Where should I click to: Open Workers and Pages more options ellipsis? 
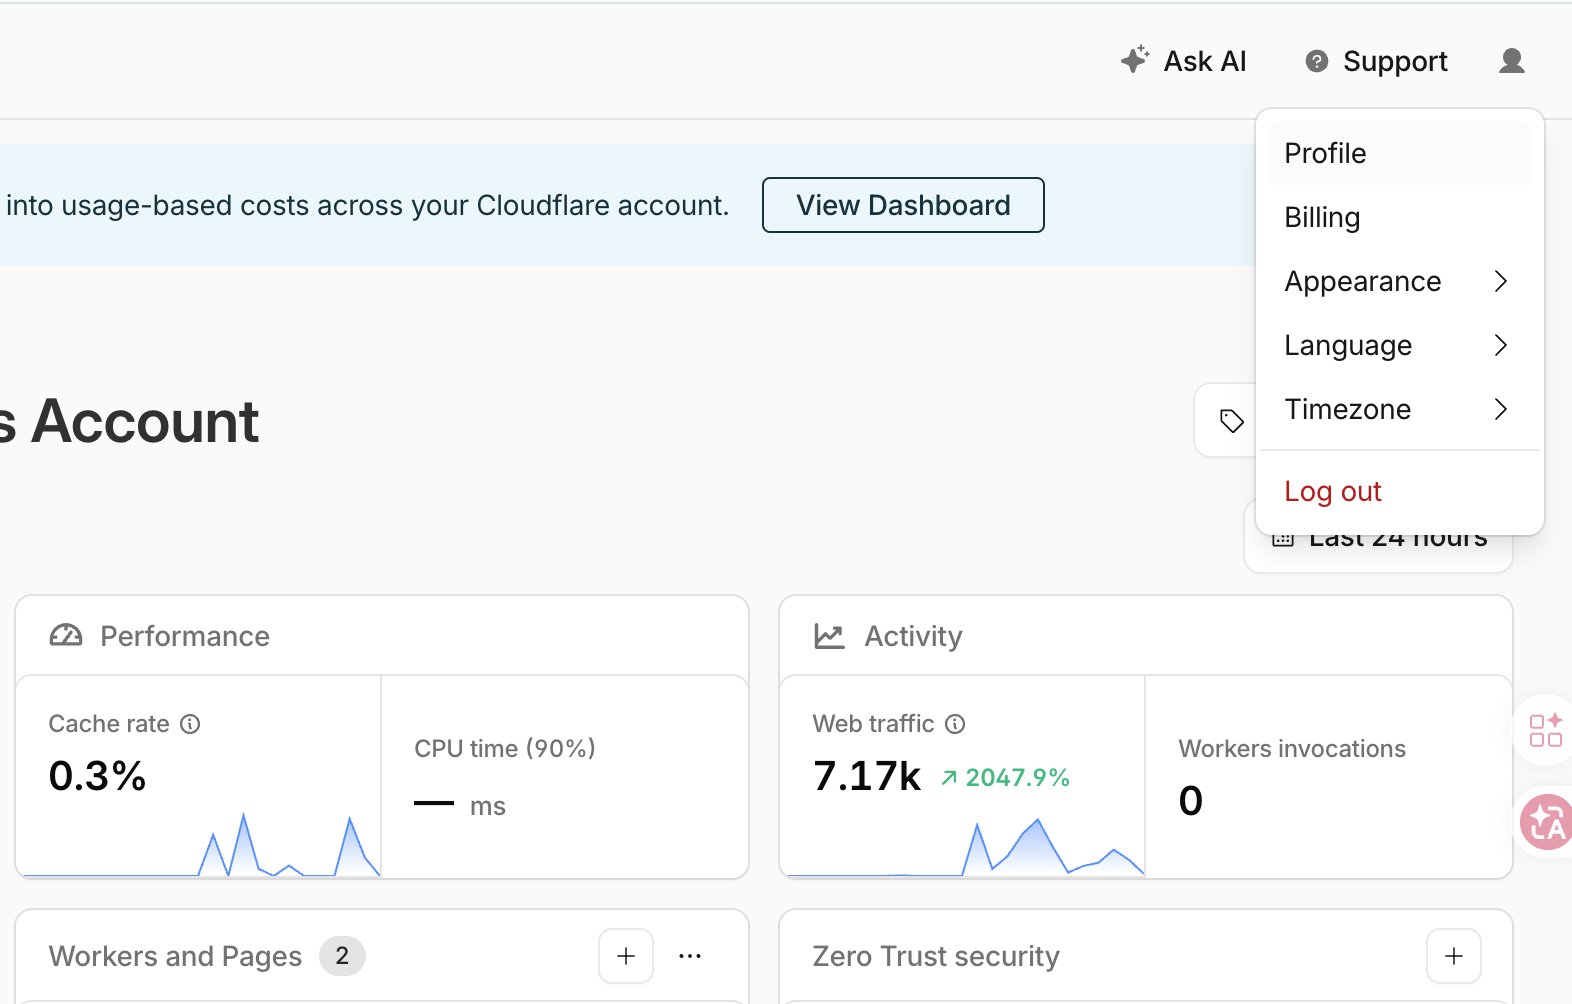[x=690, y=956]
